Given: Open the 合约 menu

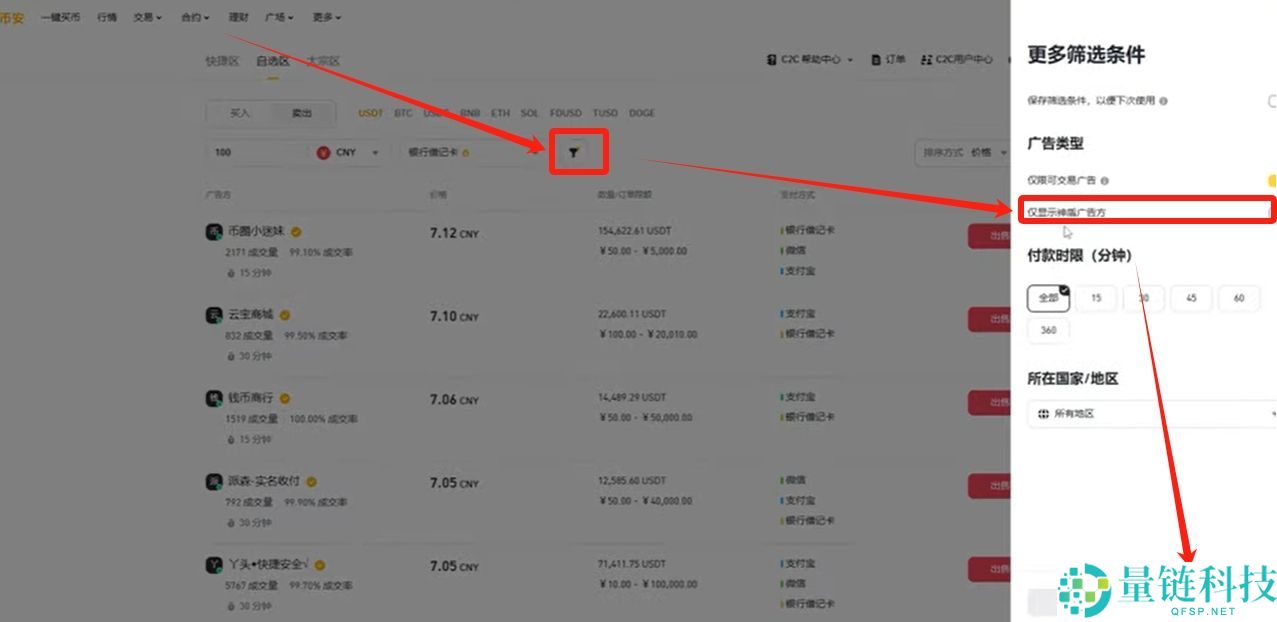Looking at the screenshot, I should pos(192,17).
